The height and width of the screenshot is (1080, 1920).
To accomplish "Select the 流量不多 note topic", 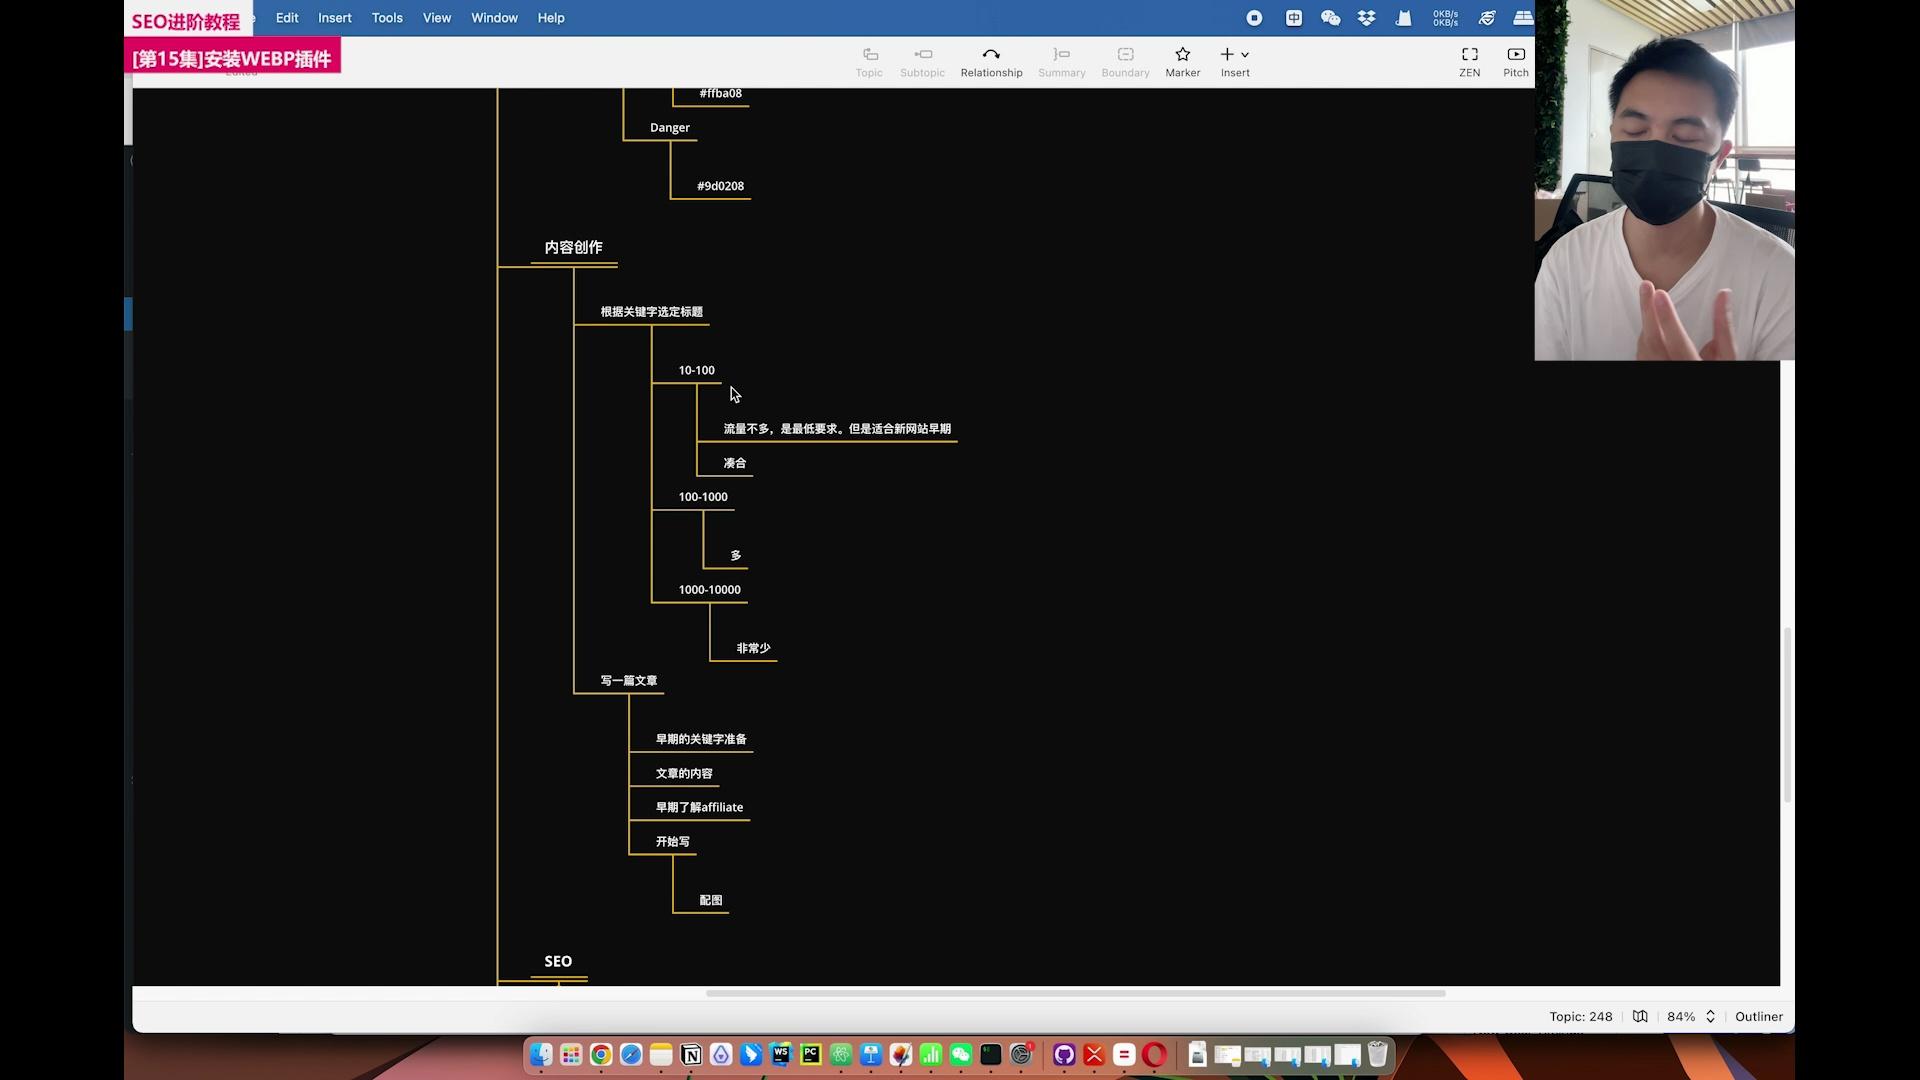I will [837, 429].
